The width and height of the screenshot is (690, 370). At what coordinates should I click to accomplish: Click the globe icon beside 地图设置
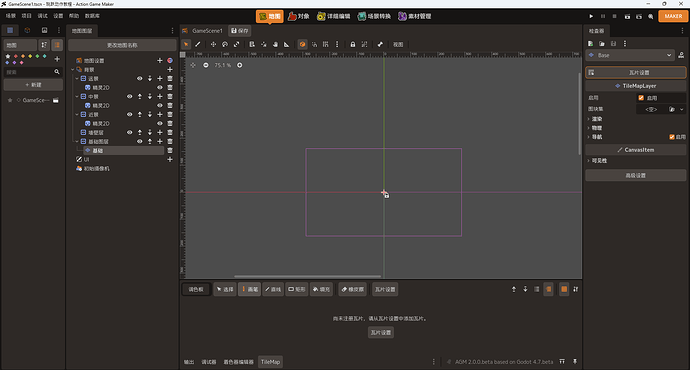point(170,61)
